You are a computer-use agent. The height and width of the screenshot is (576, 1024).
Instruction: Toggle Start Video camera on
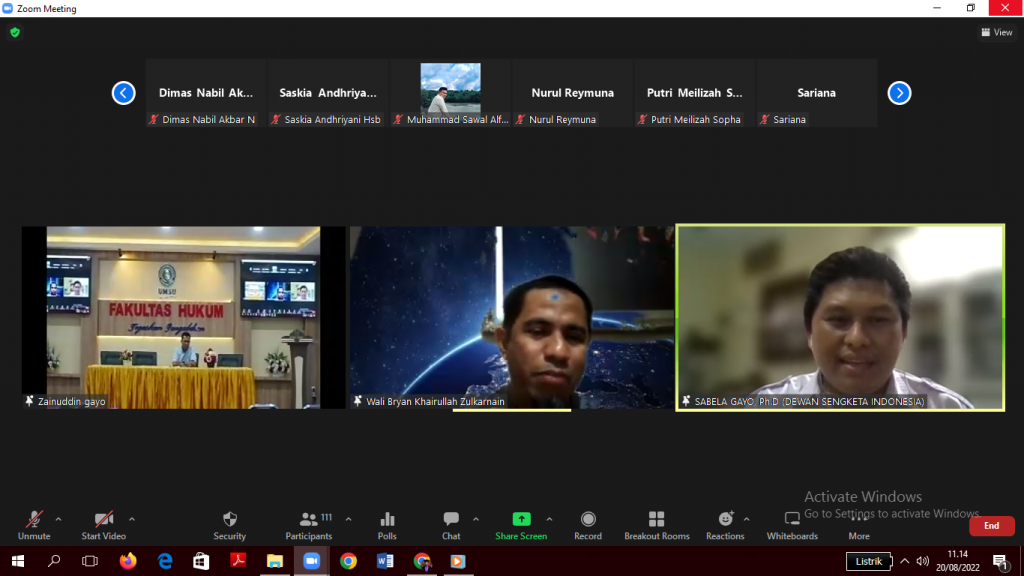click(x=103, y=524)
